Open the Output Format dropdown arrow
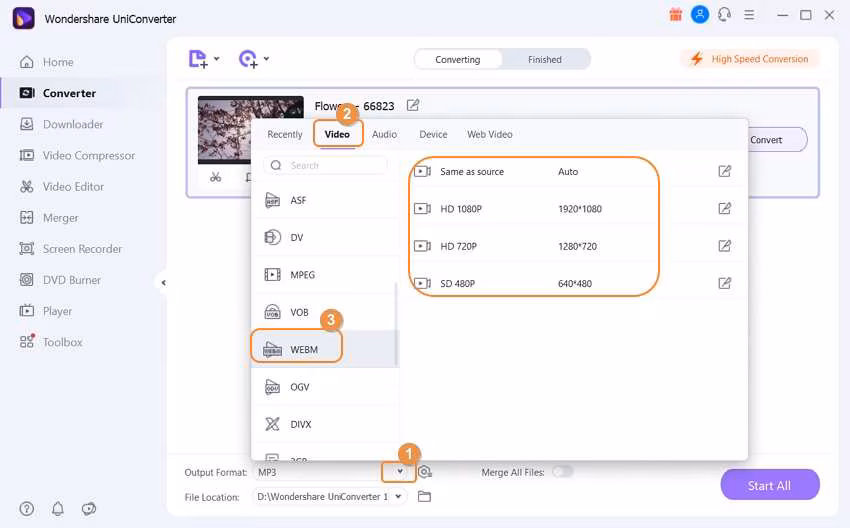Viewport: 850px width, 528px height. 400,472
